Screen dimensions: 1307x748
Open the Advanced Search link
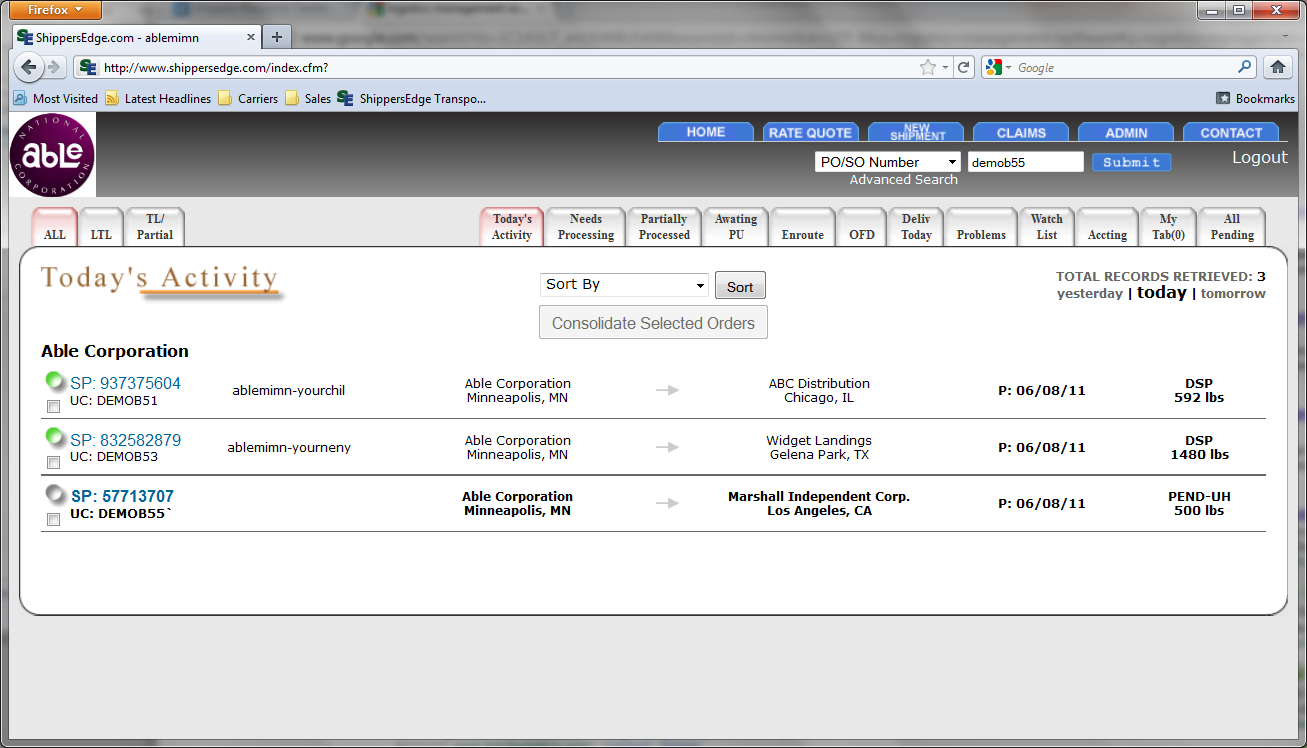click(904, 180)
